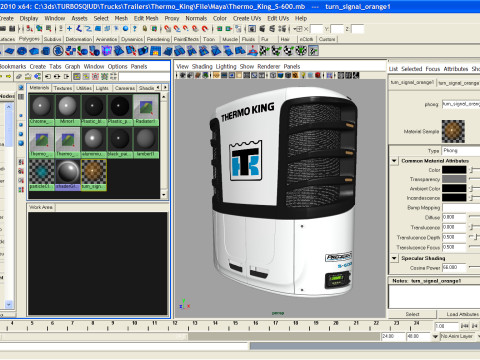The height and width of the screenshot is (360, 480).
Task: Select the lambert1 material swatch
Action: click(x=146, y=142)
